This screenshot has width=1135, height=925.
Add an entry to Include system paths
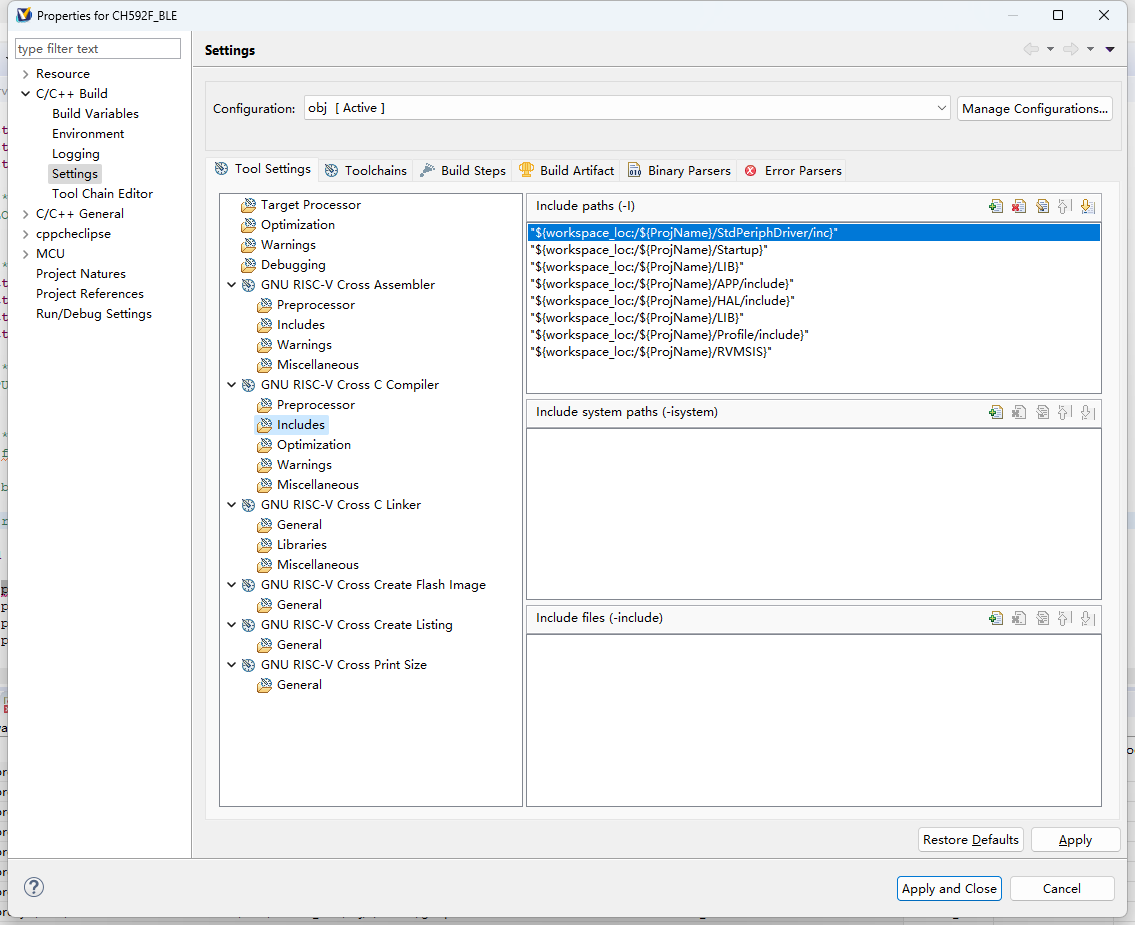[x=995, y=412]
